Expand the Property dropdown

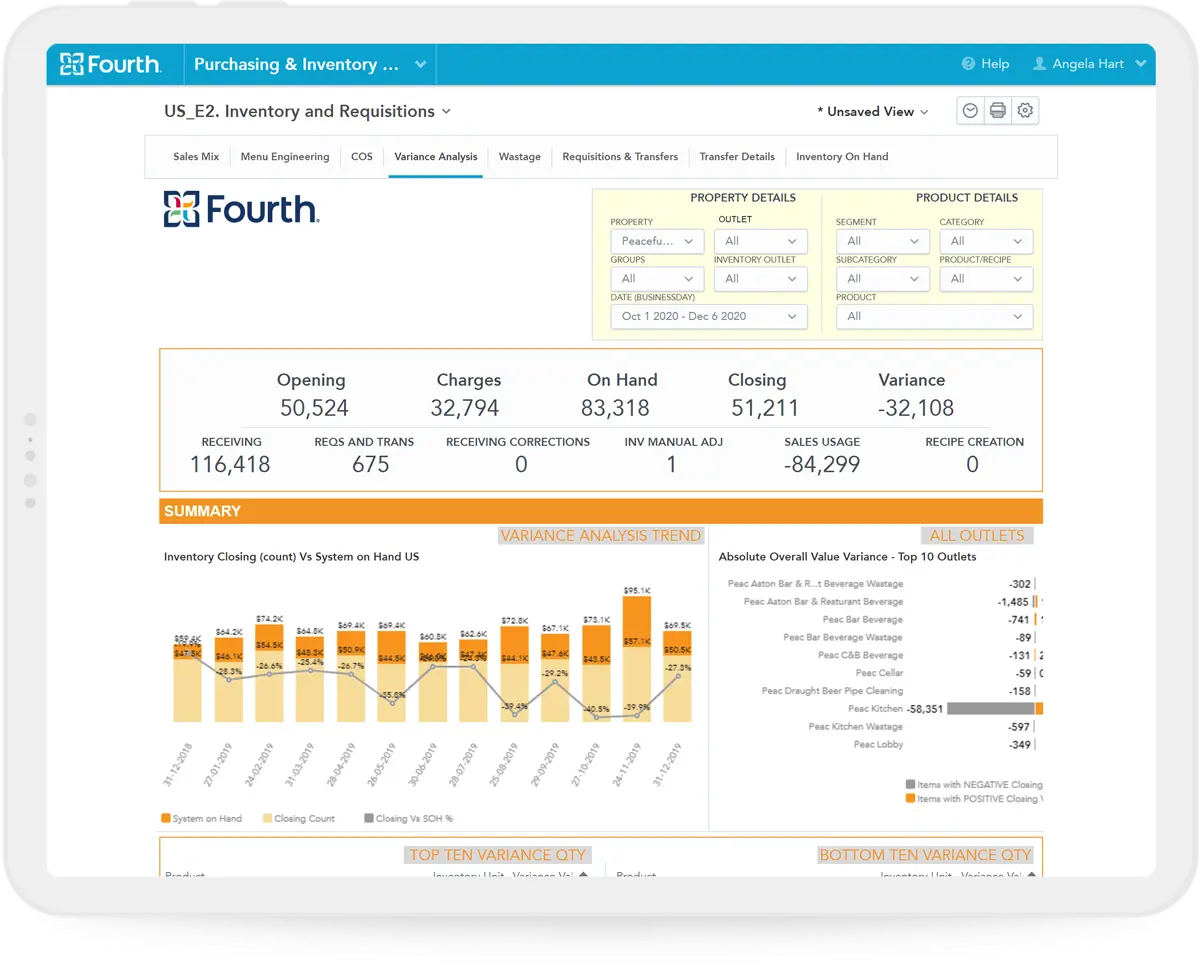(x=657, y=241)
